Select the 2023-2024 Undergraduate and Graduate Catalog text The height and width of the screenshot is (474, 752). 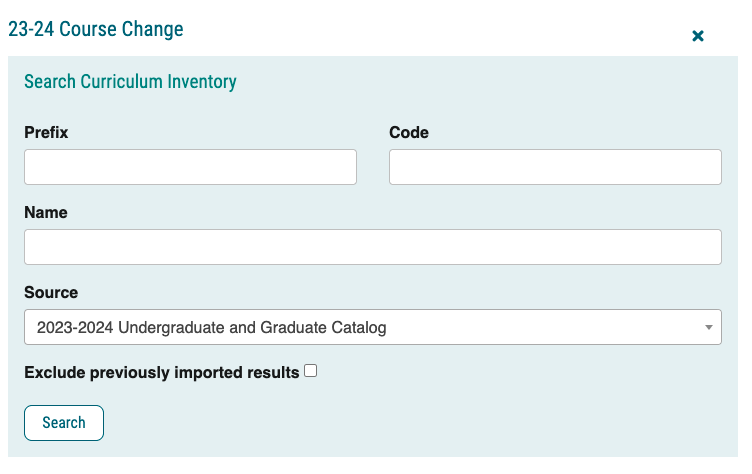point(211,327)
